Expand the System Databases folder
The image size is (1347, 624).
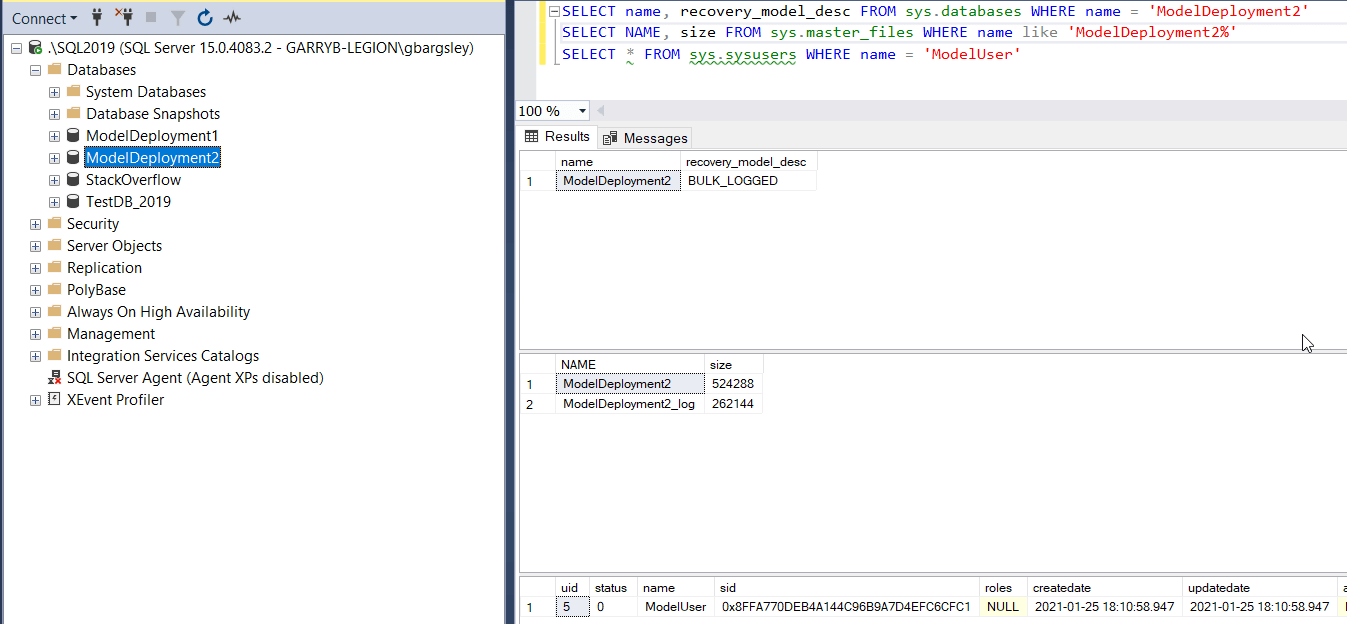(55, 92)
